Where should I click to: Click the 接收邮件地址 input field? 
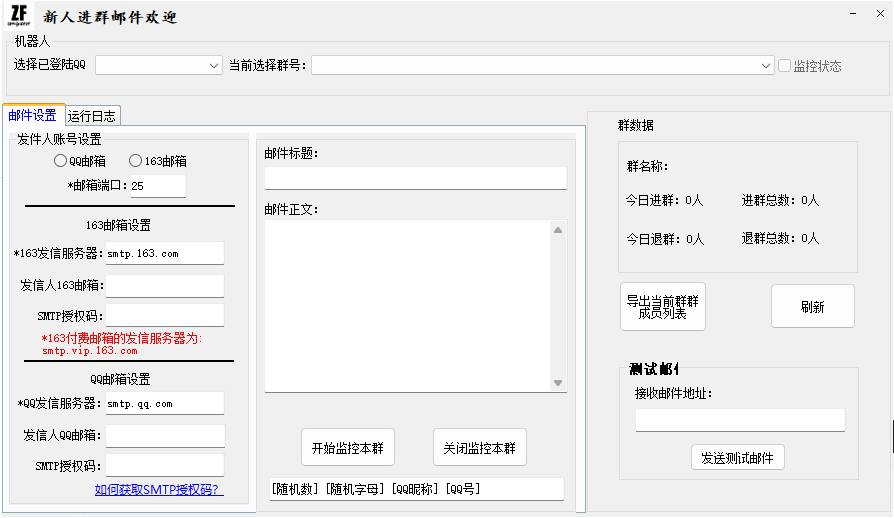[739, 420]
